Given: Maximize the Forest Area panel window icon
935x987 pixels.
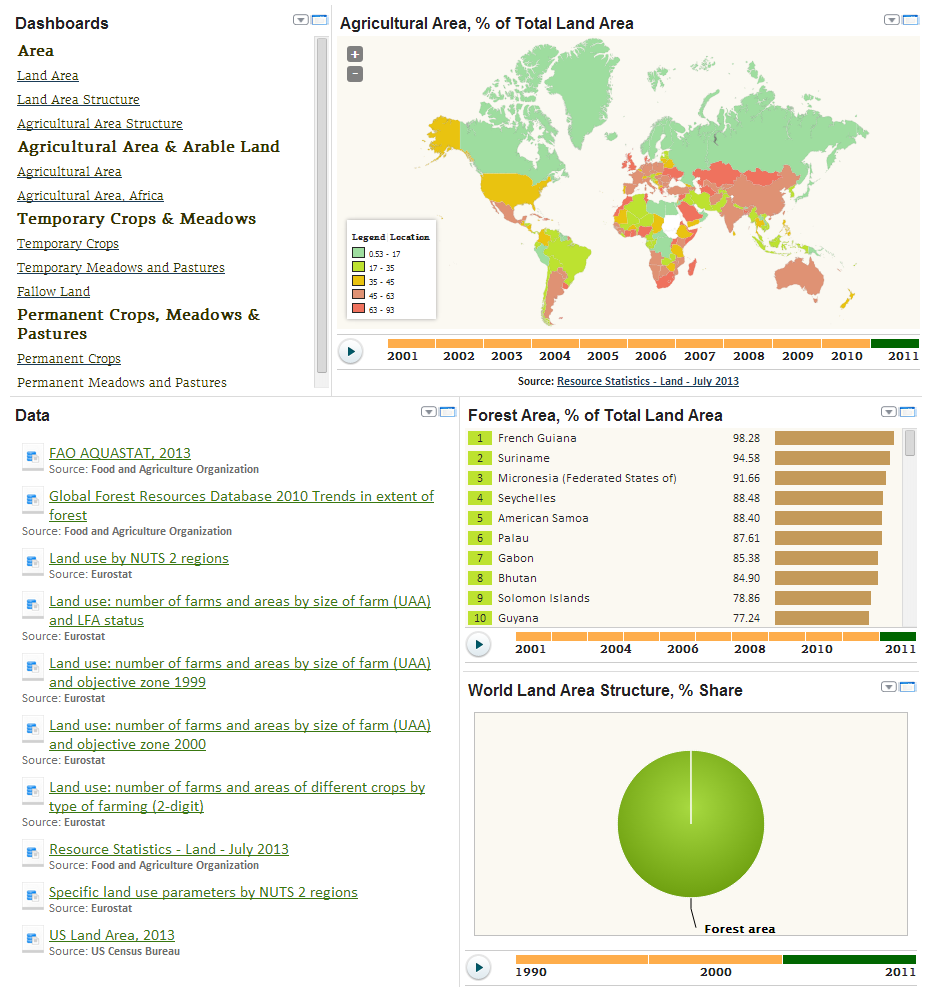Looking at the screenshot, I should tap(908, 412).
